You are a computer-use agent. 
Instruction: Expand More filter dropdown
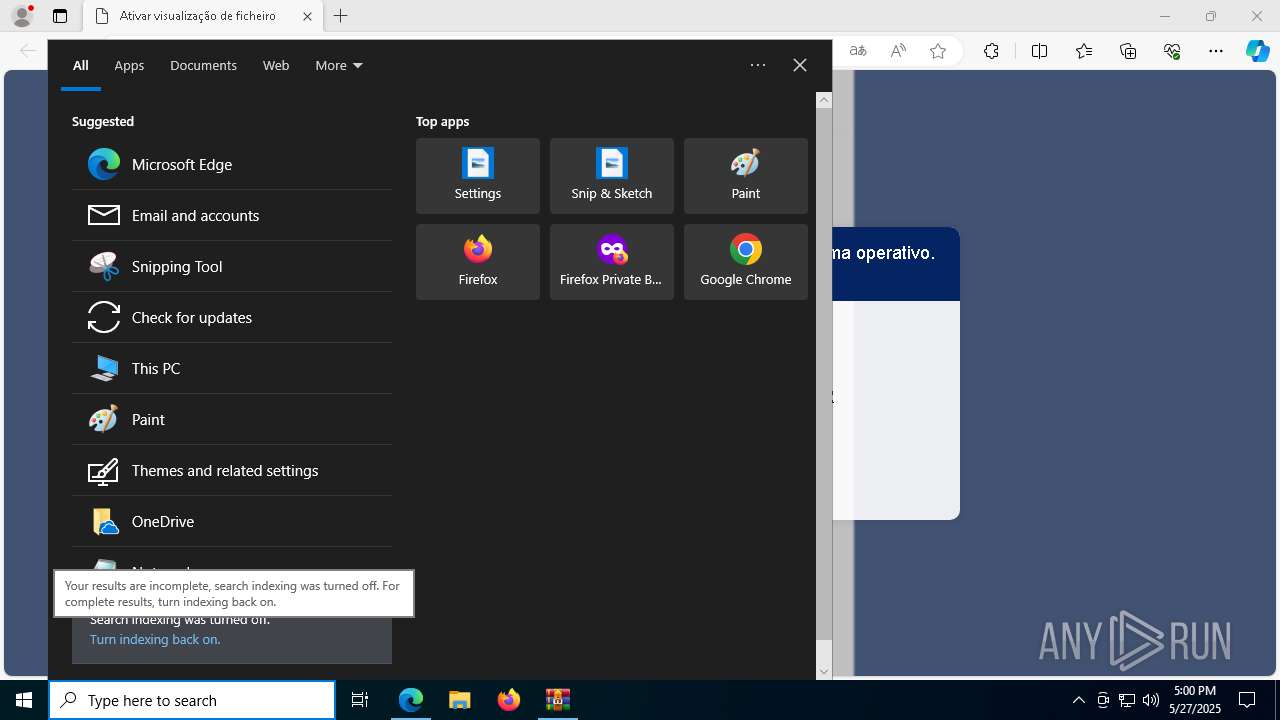339,65
